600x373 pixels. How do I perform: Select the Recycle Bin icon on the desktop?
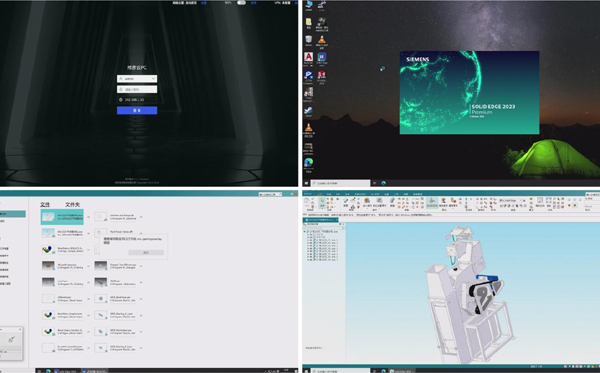(308, 40)
